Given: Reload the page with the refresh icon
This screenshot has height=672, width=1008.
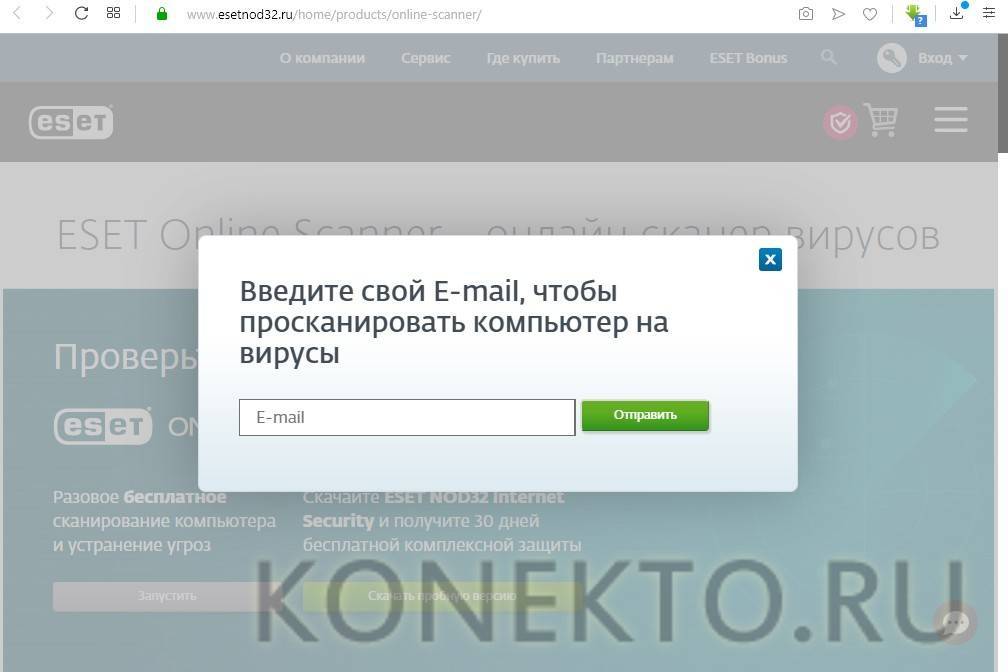Looking at the screenshot, I should point(82,14).
